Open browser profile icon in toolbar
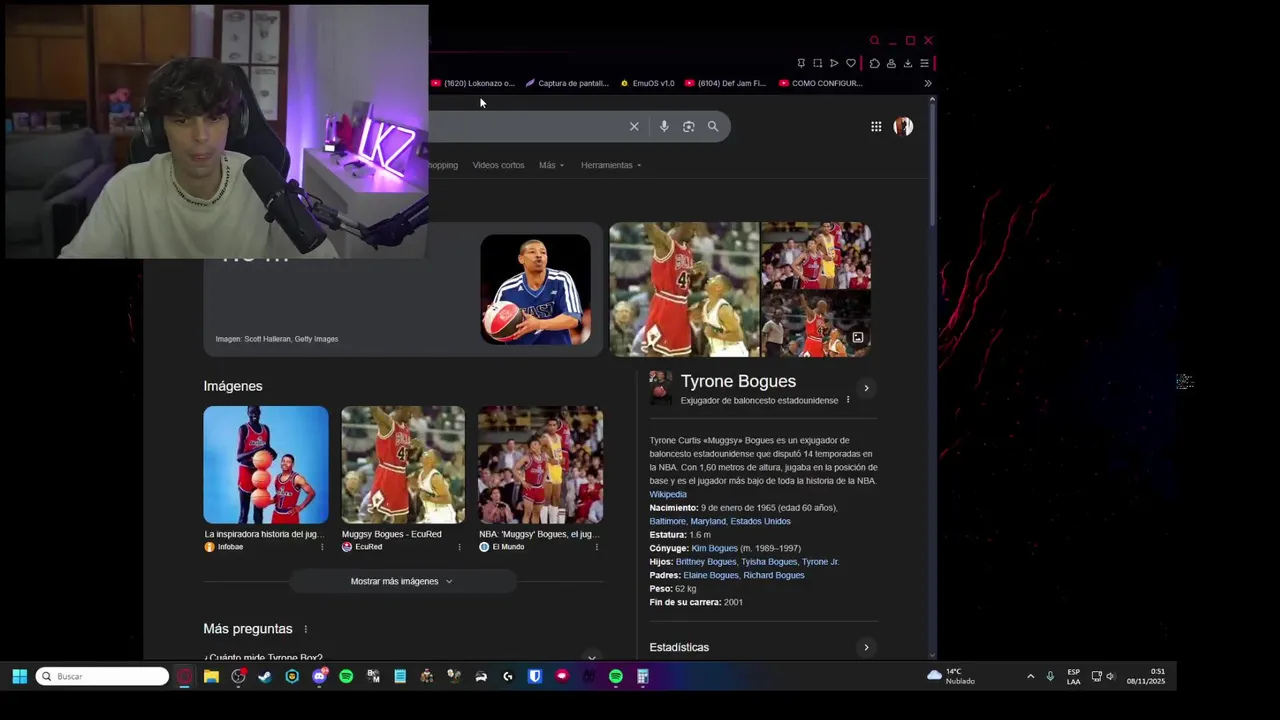 tap(891, 63)
